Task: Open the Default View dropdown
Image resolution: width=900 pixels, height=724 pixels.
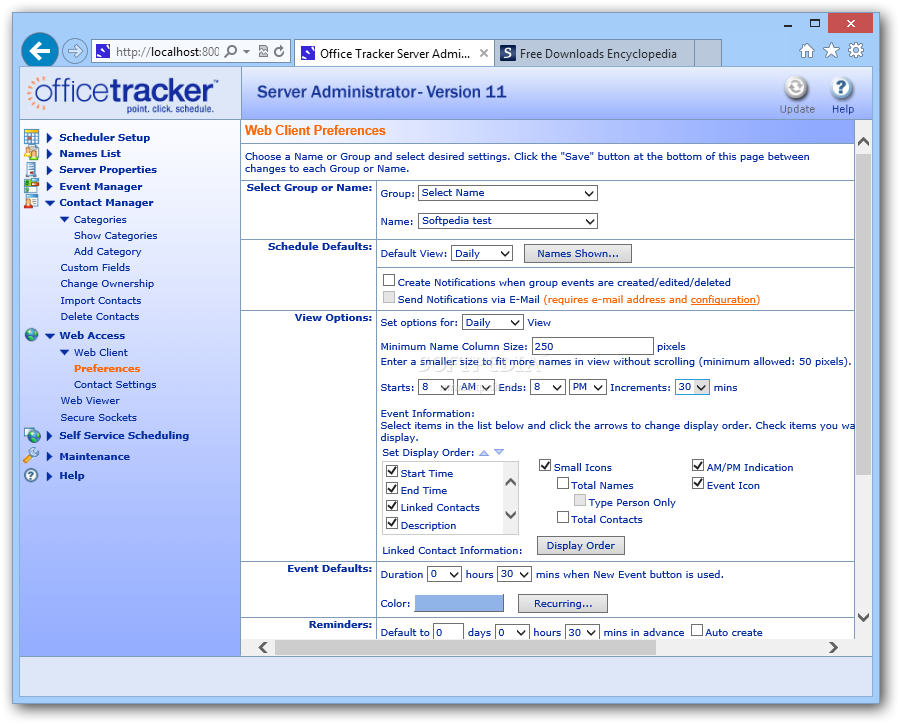Action: tap(482, 253)
